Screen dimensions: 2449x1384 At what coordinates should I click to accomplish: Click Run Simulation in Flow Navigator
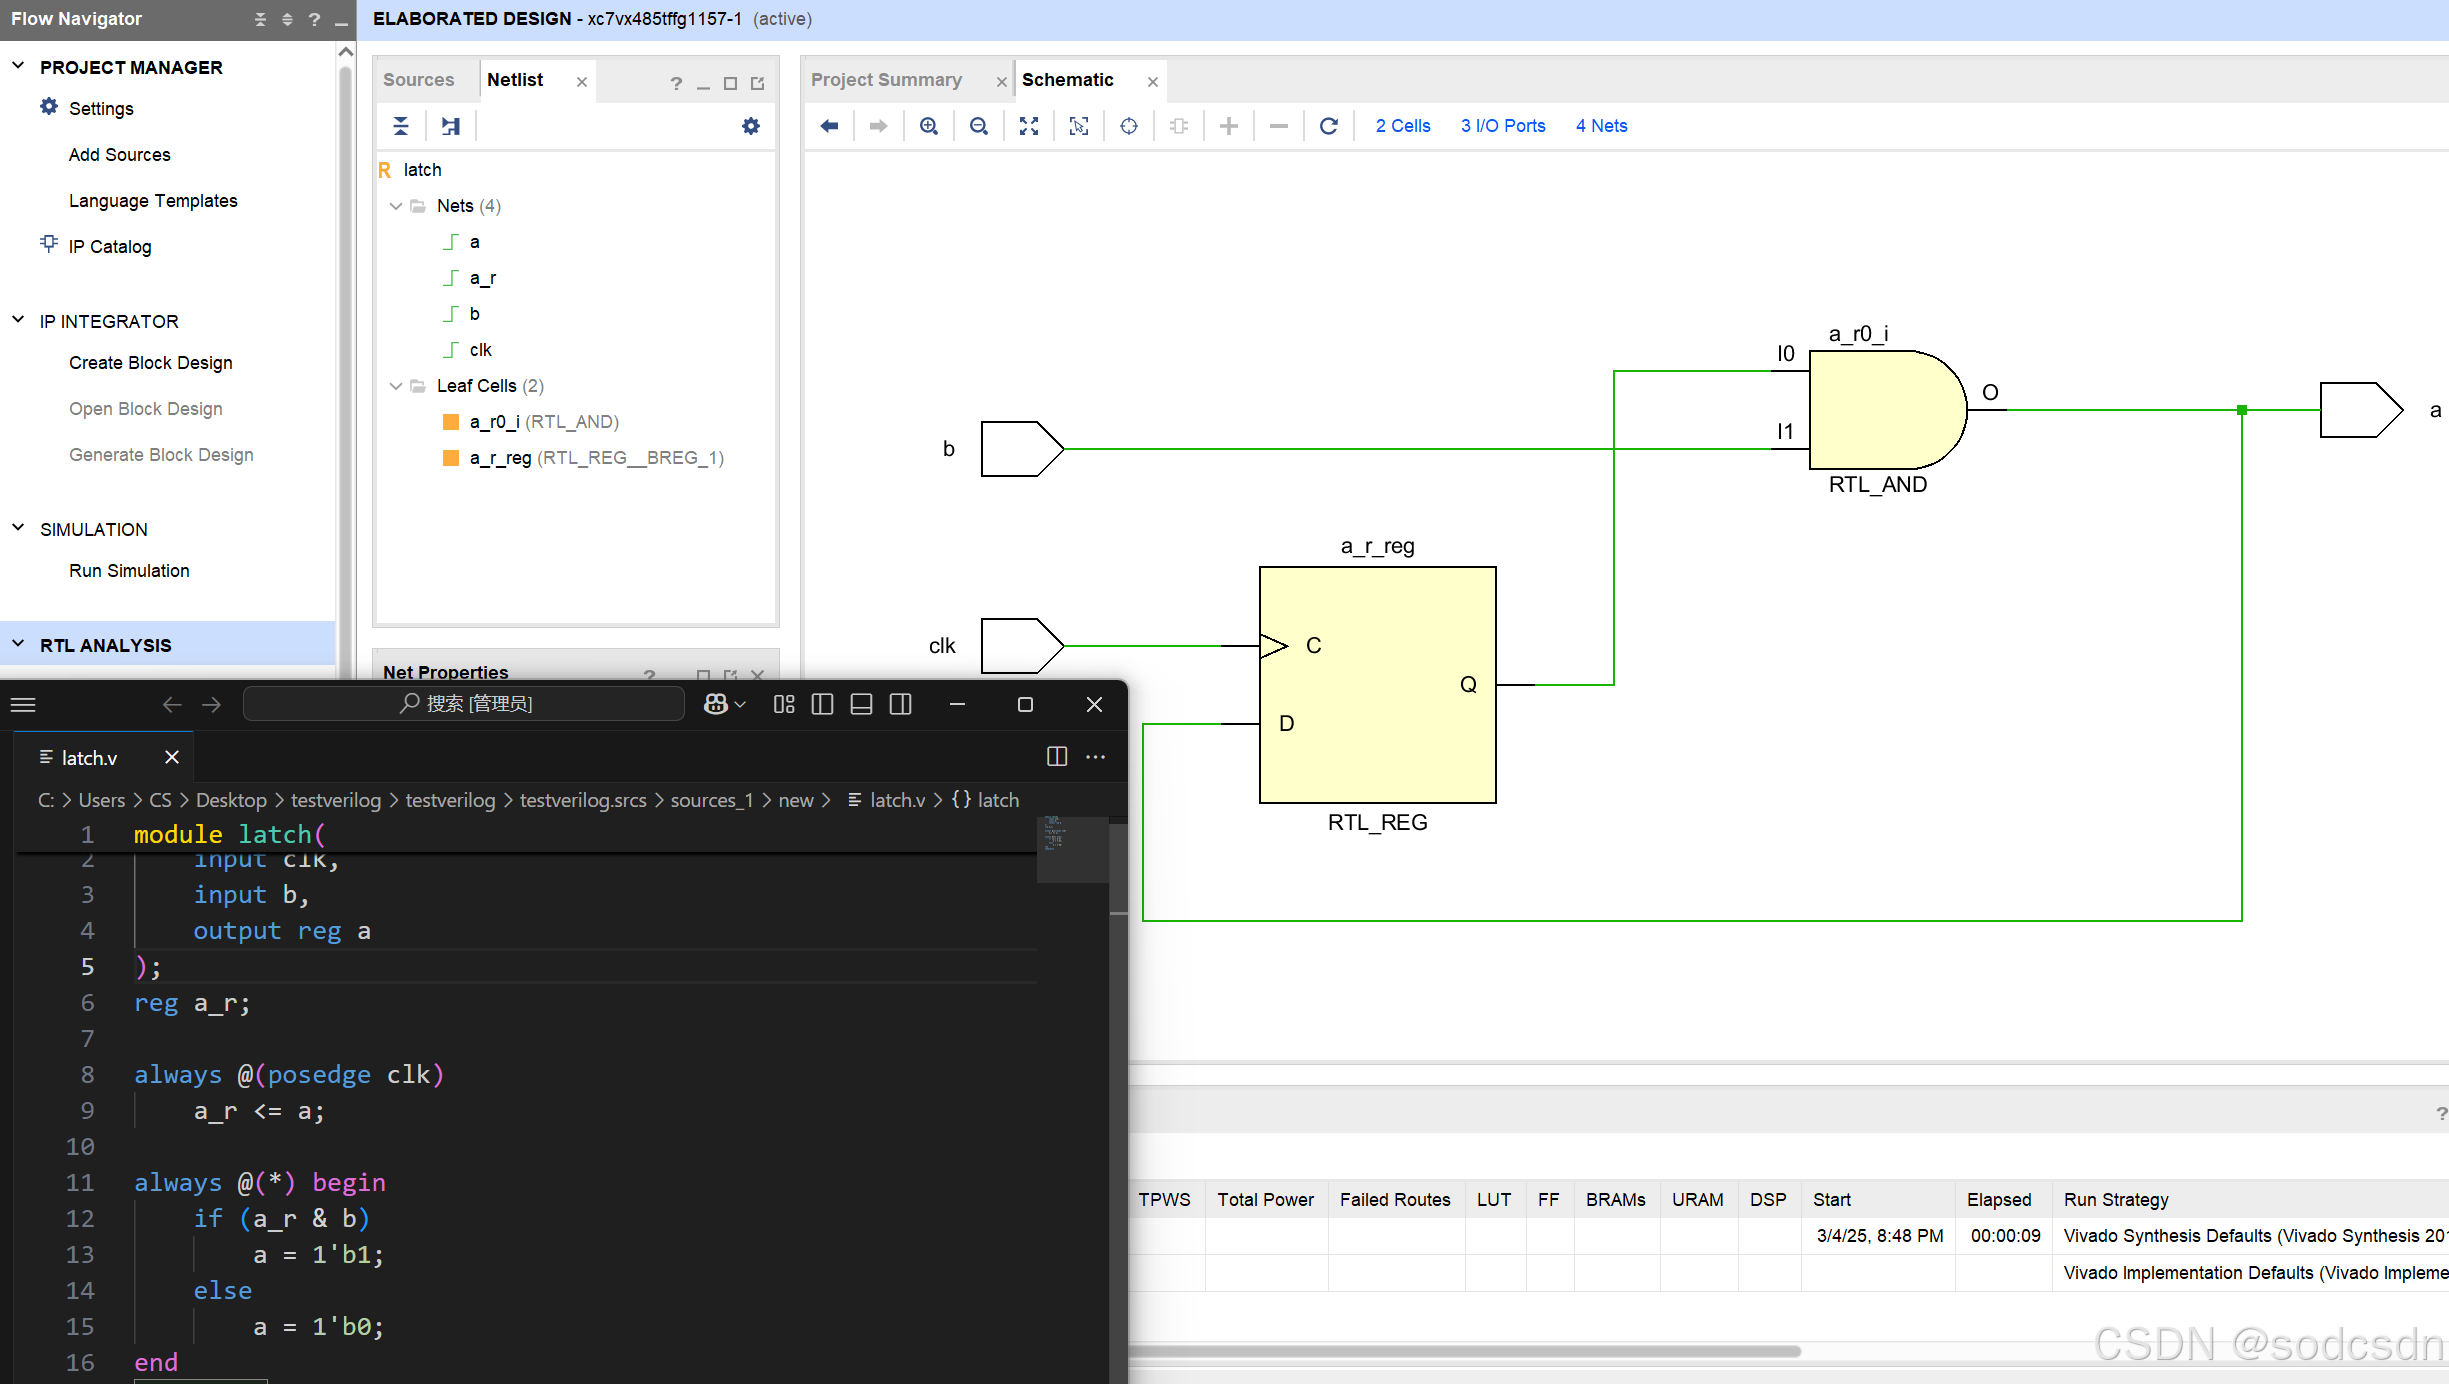click(x=129, y=571)
